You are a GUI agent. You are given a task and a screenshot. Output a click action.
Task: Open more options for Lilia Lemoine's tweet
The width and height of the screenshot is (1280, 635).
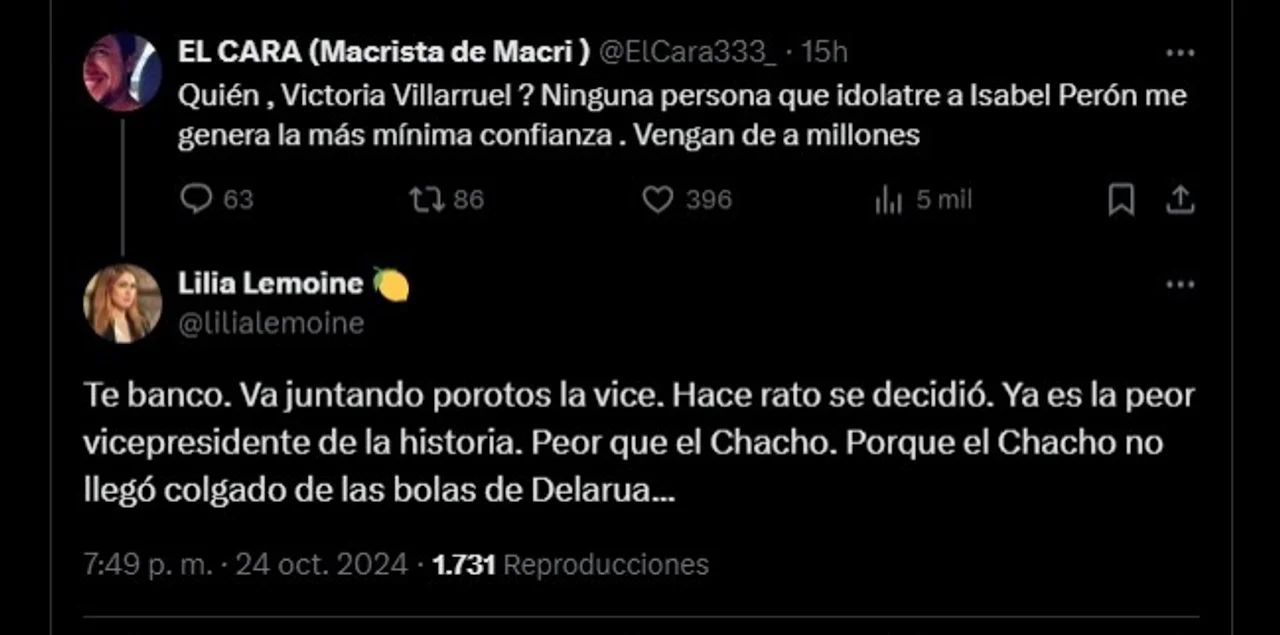1180,285
